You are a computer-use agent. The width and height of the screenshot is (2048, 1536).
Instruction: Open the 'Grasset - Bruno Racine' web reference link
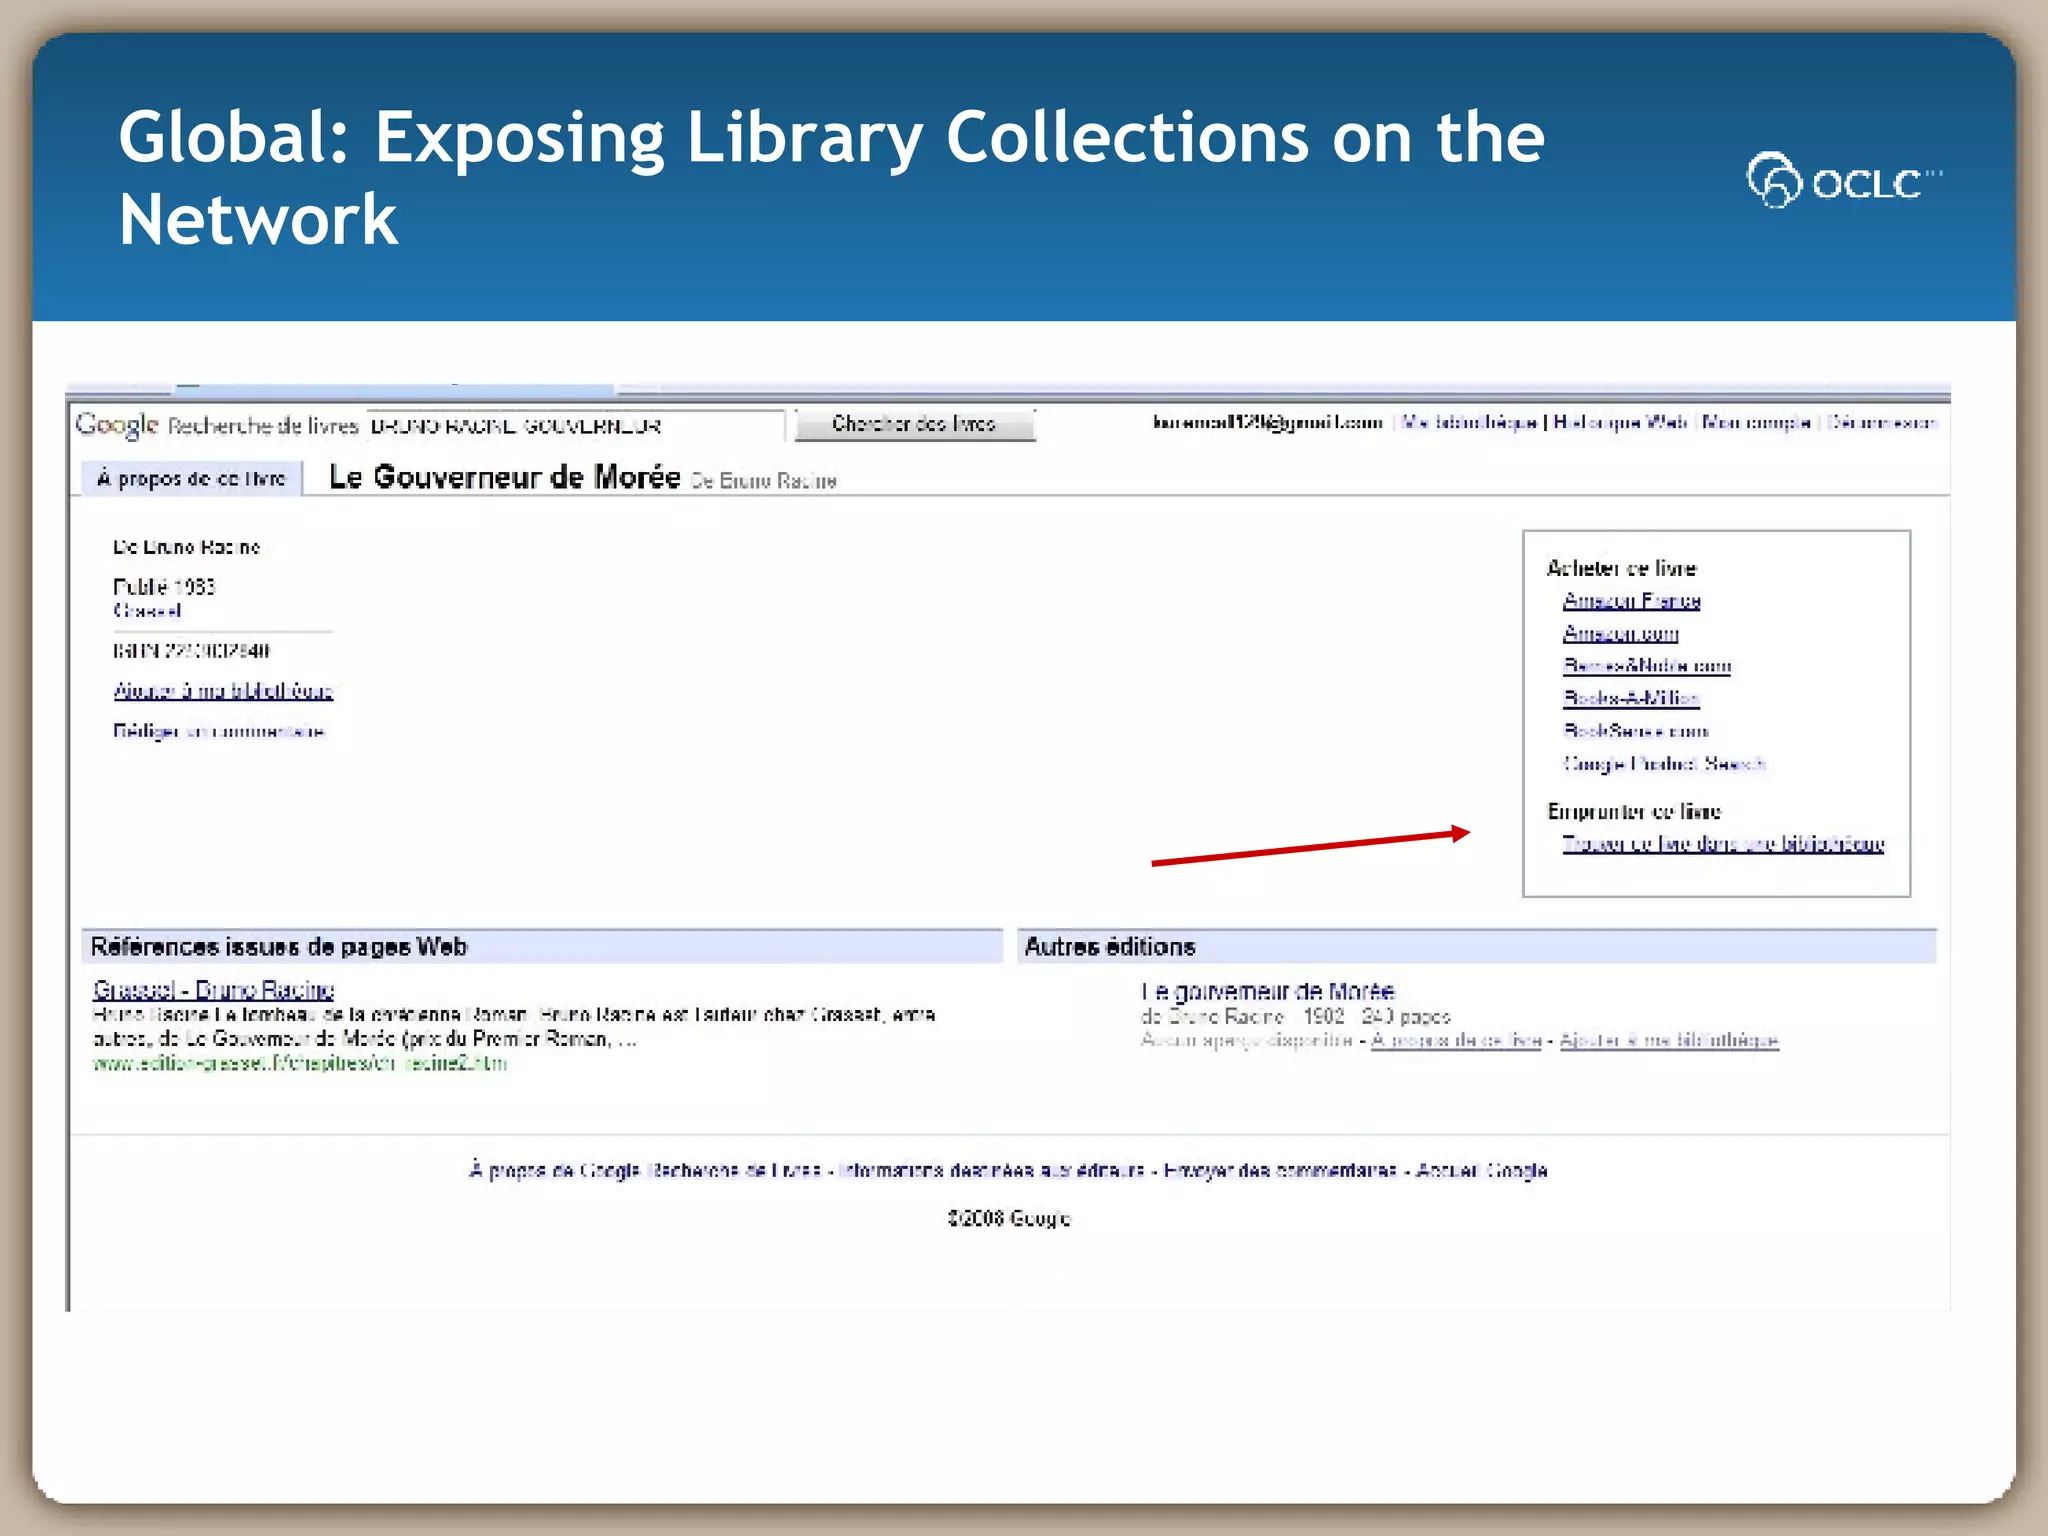213,989
